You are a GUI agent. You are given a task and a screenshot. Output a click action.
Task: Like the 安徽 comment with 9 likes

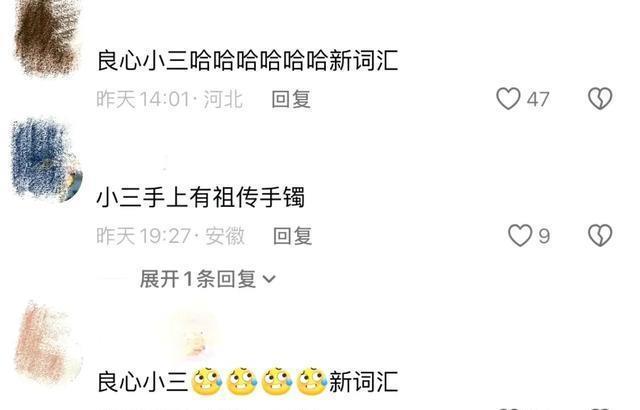pyautogui.click(x=520, y=235)
